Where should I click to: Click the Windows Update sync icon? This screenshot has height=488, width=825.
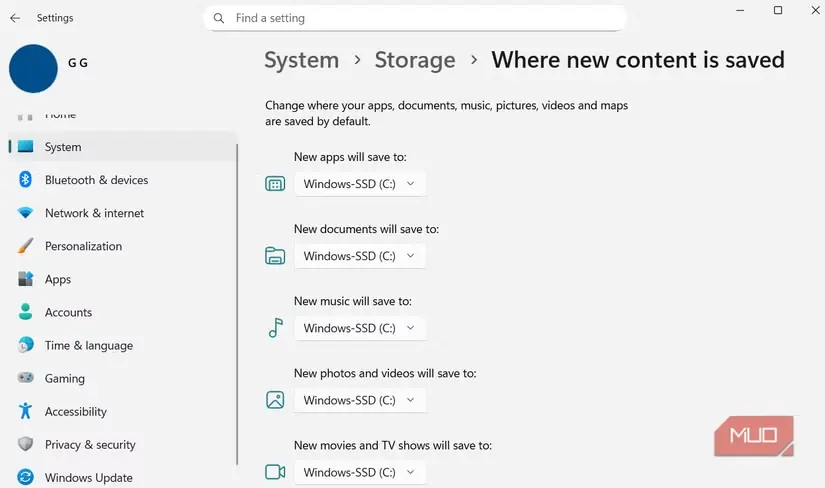coord(25,477)
